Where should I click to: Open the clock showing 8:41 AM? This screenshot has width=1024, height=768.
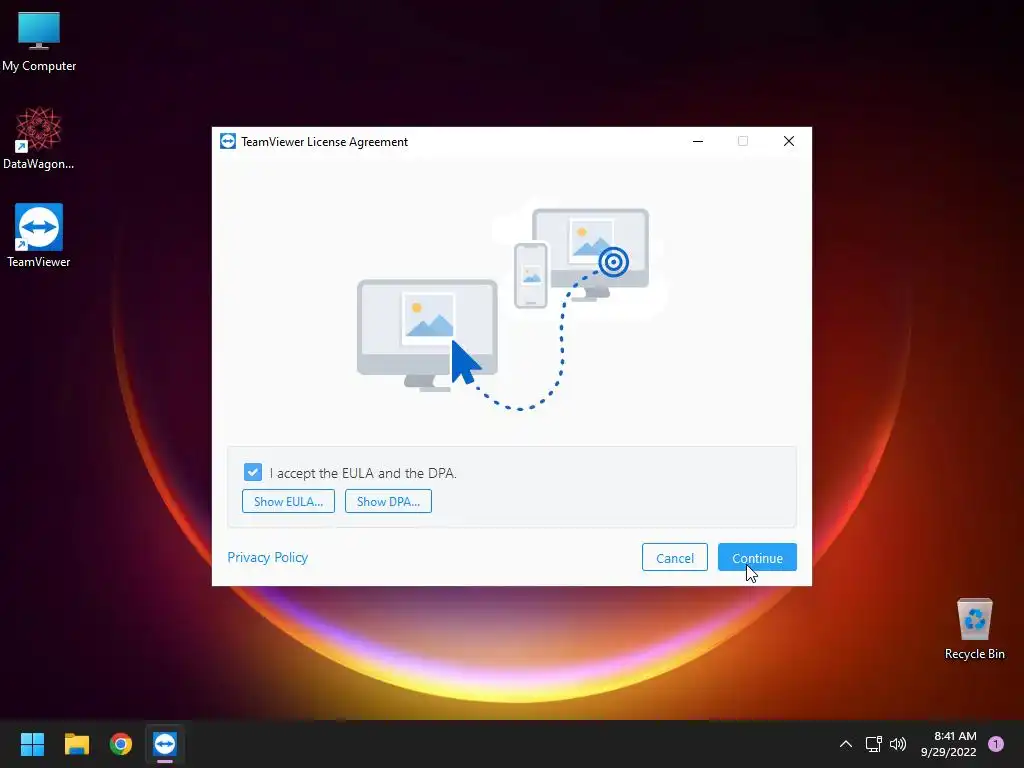click(948, 744)
